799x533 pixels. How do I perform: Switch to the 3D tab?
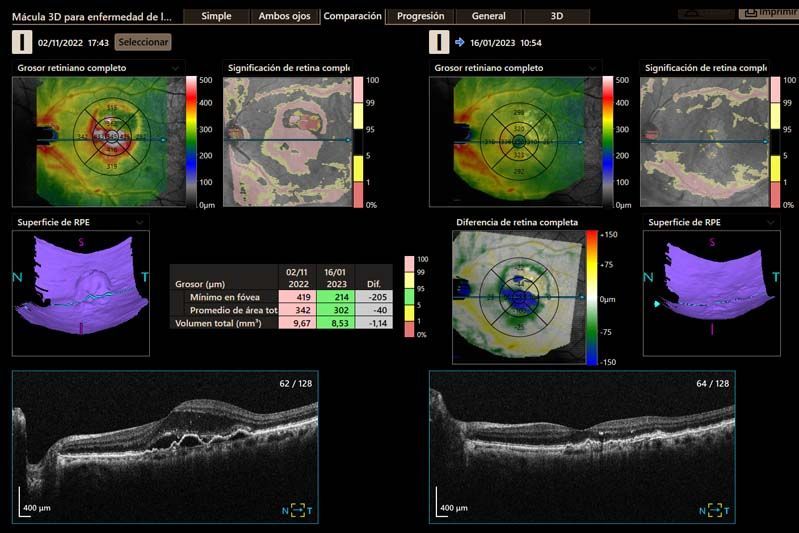pos(556,16)
